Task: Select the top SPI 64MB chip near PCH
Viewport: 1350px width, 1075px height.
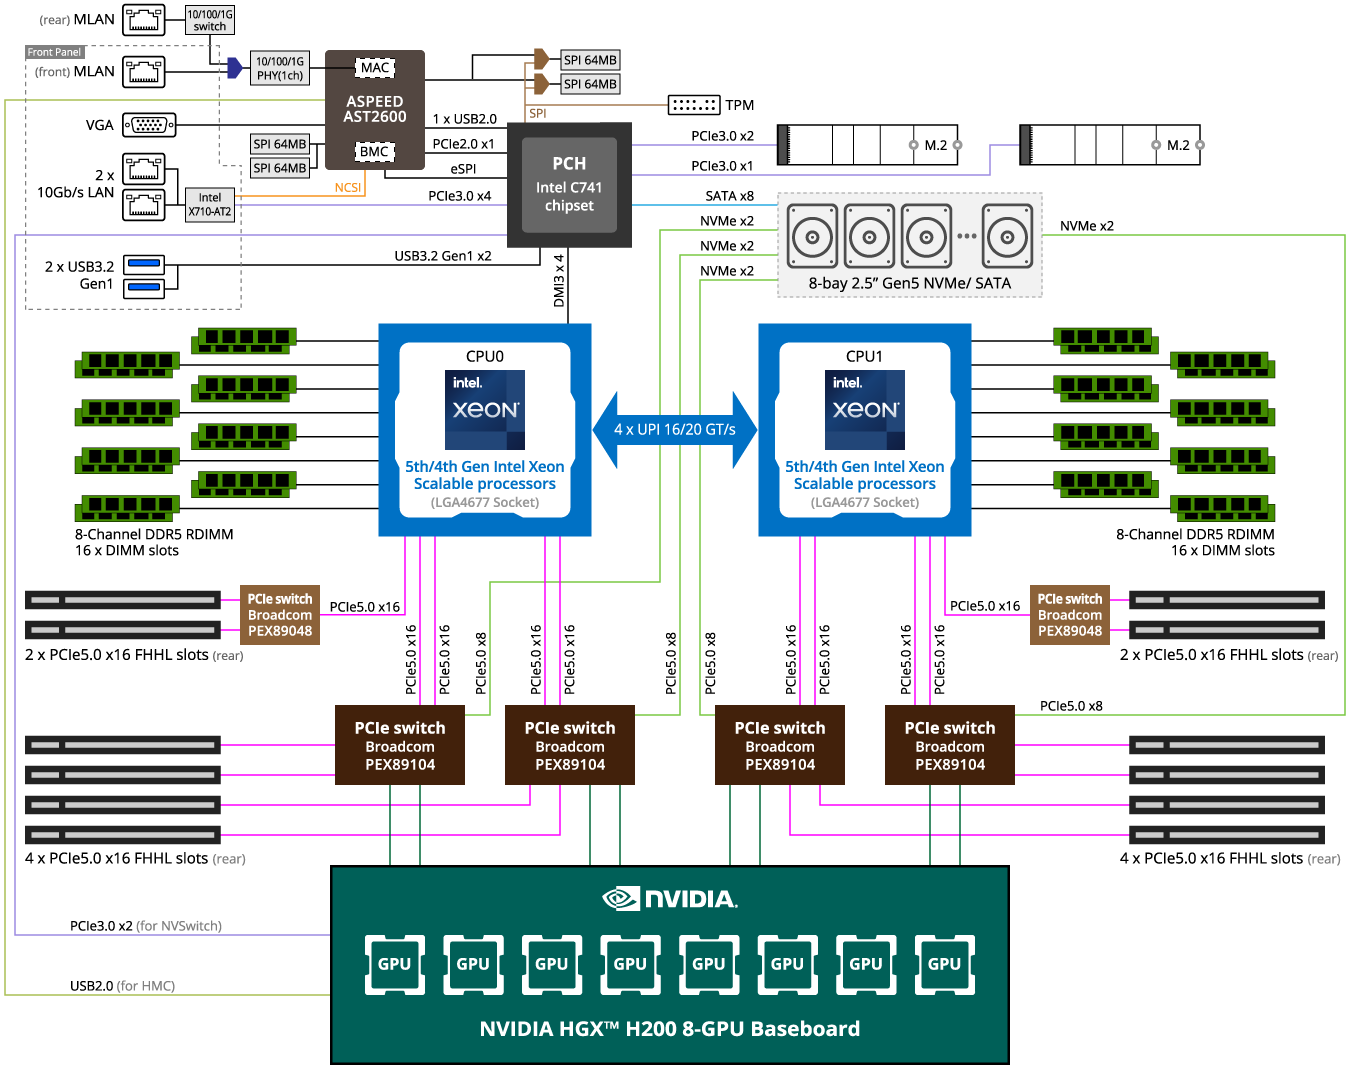Action: (x=590, y=60)
